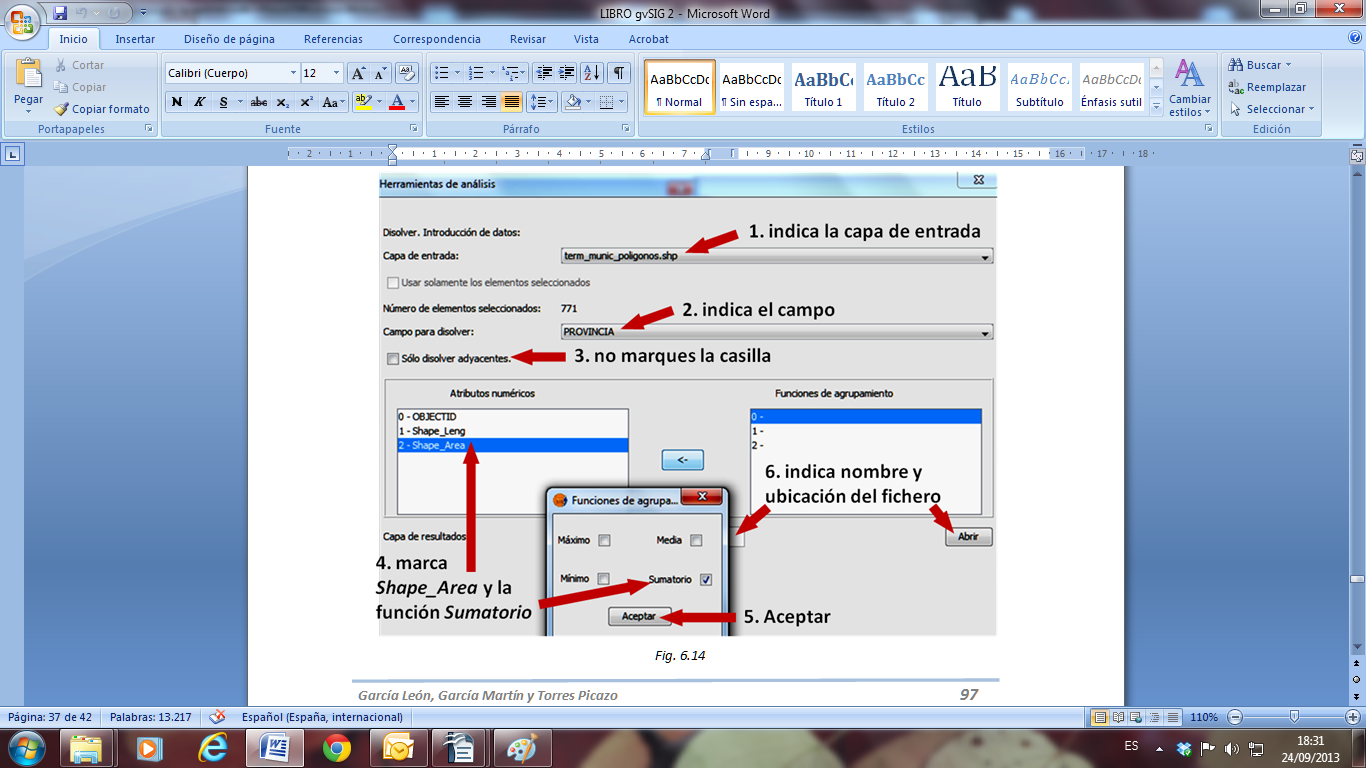1366x768 pixels.
Task: Shrink font size with shrink font icon
Action: [x=380, y=73]
